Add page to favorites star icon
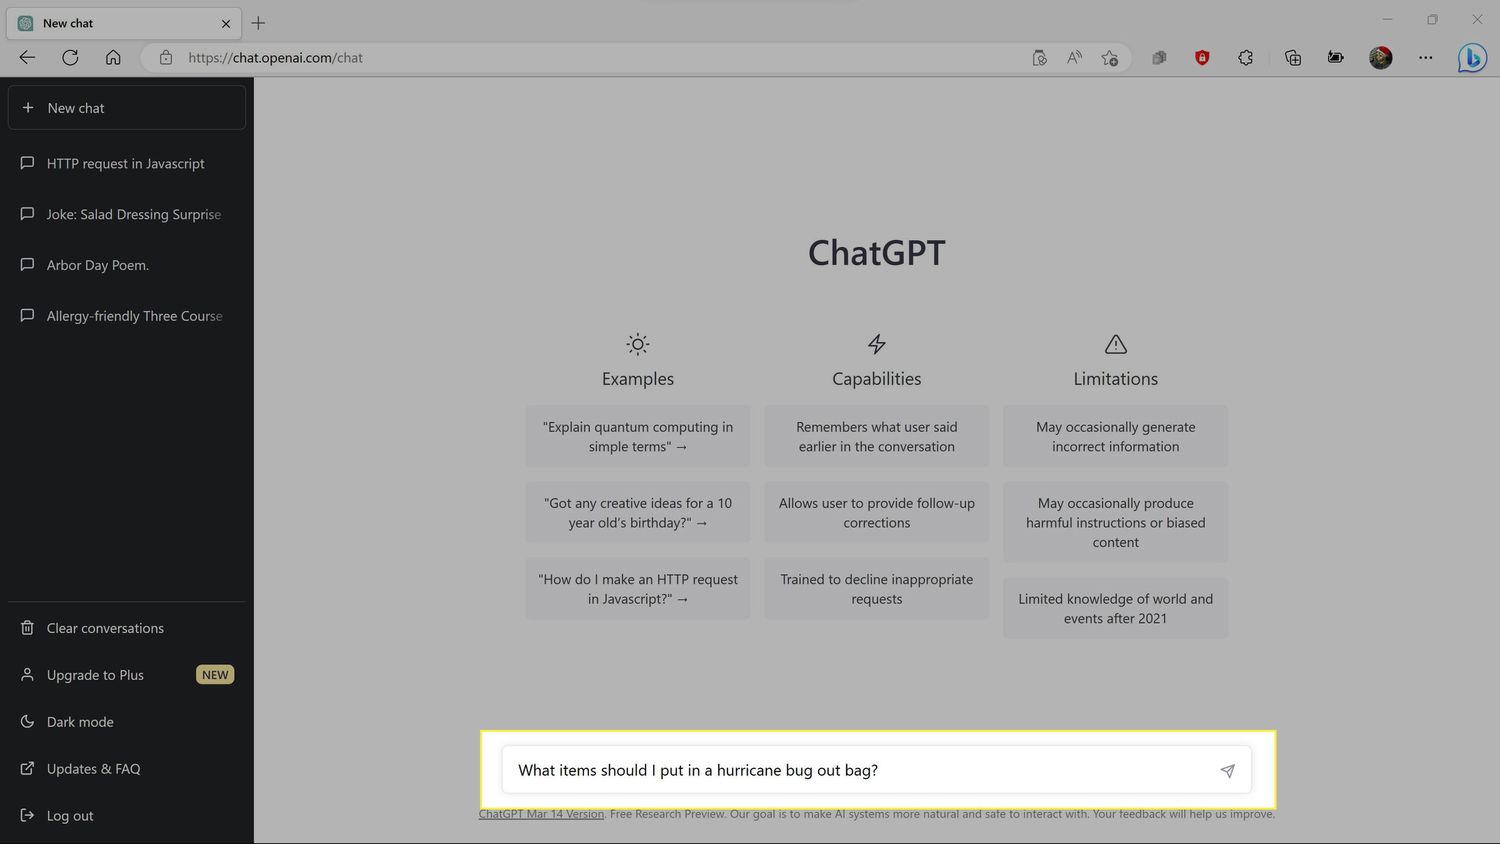The width and height of the screenshot is (1500, 844). click(x=1109, y=58)
